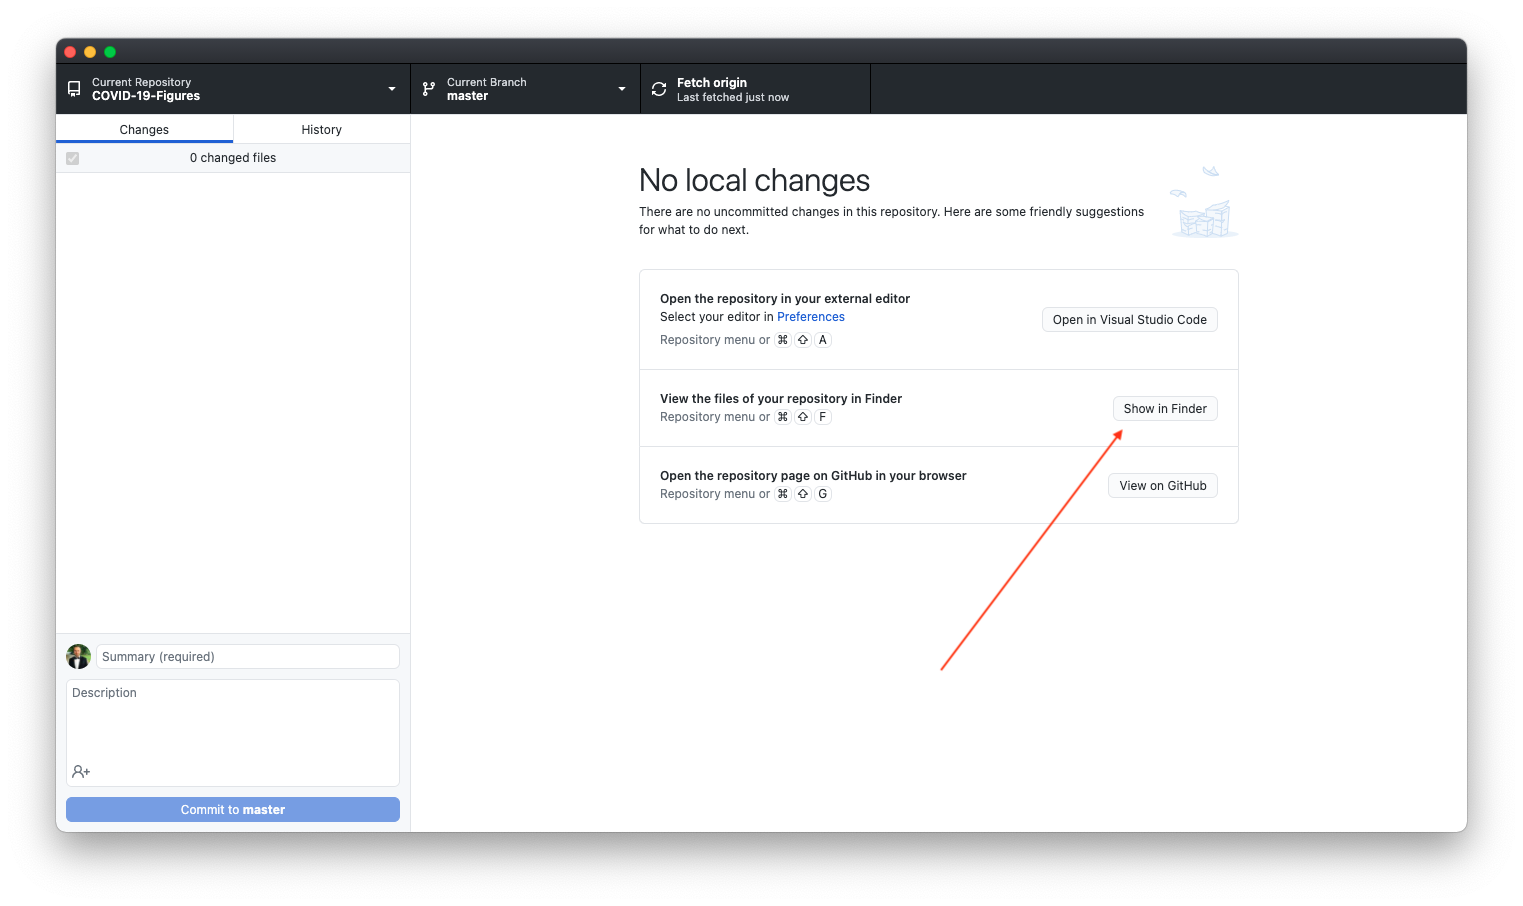The image size is (1523, 906).
Task: Click the add co-authors icon in Description
Action: (81, 772)
